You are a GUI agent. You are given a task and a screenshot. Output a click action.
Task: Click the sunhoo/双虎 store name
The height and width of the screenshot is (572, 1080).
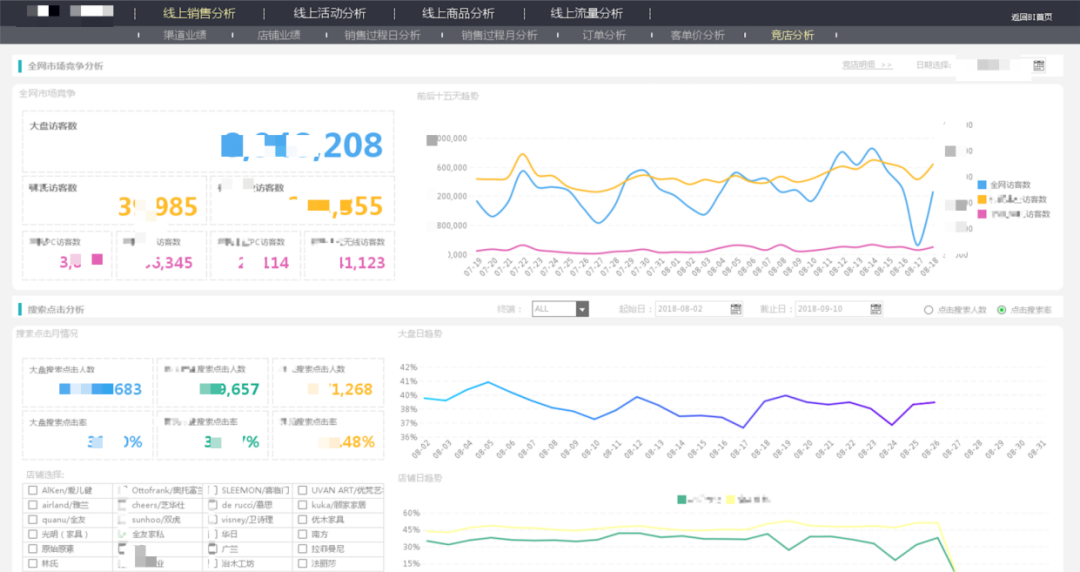[x=156, y=520]
